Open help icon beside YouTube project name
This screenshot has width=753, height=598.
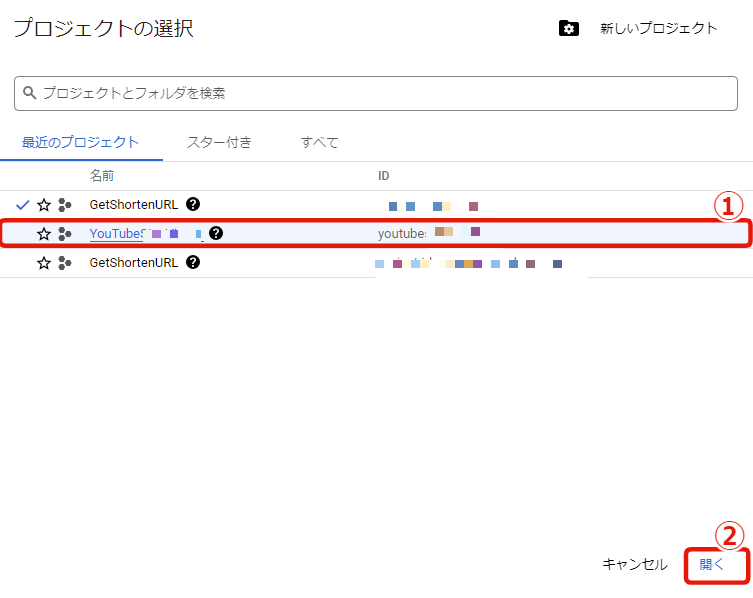[216, 234]
